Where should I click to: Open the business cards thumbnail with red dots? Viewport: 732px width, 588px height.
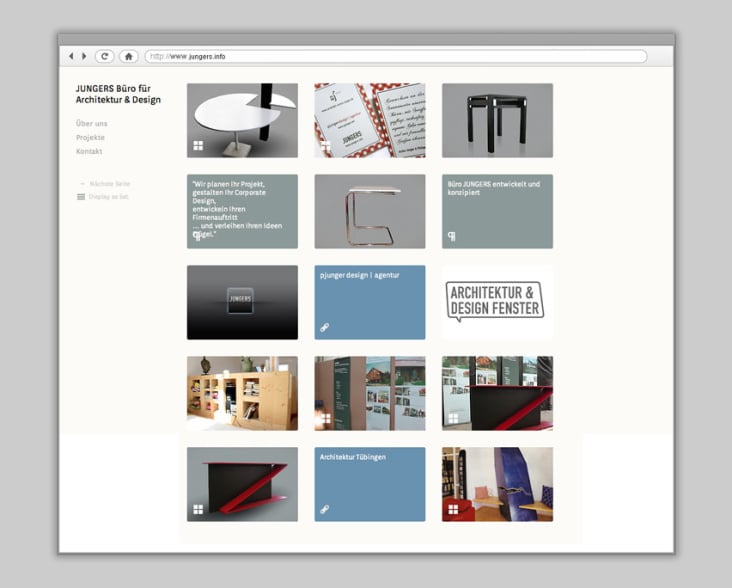[370, 120]
